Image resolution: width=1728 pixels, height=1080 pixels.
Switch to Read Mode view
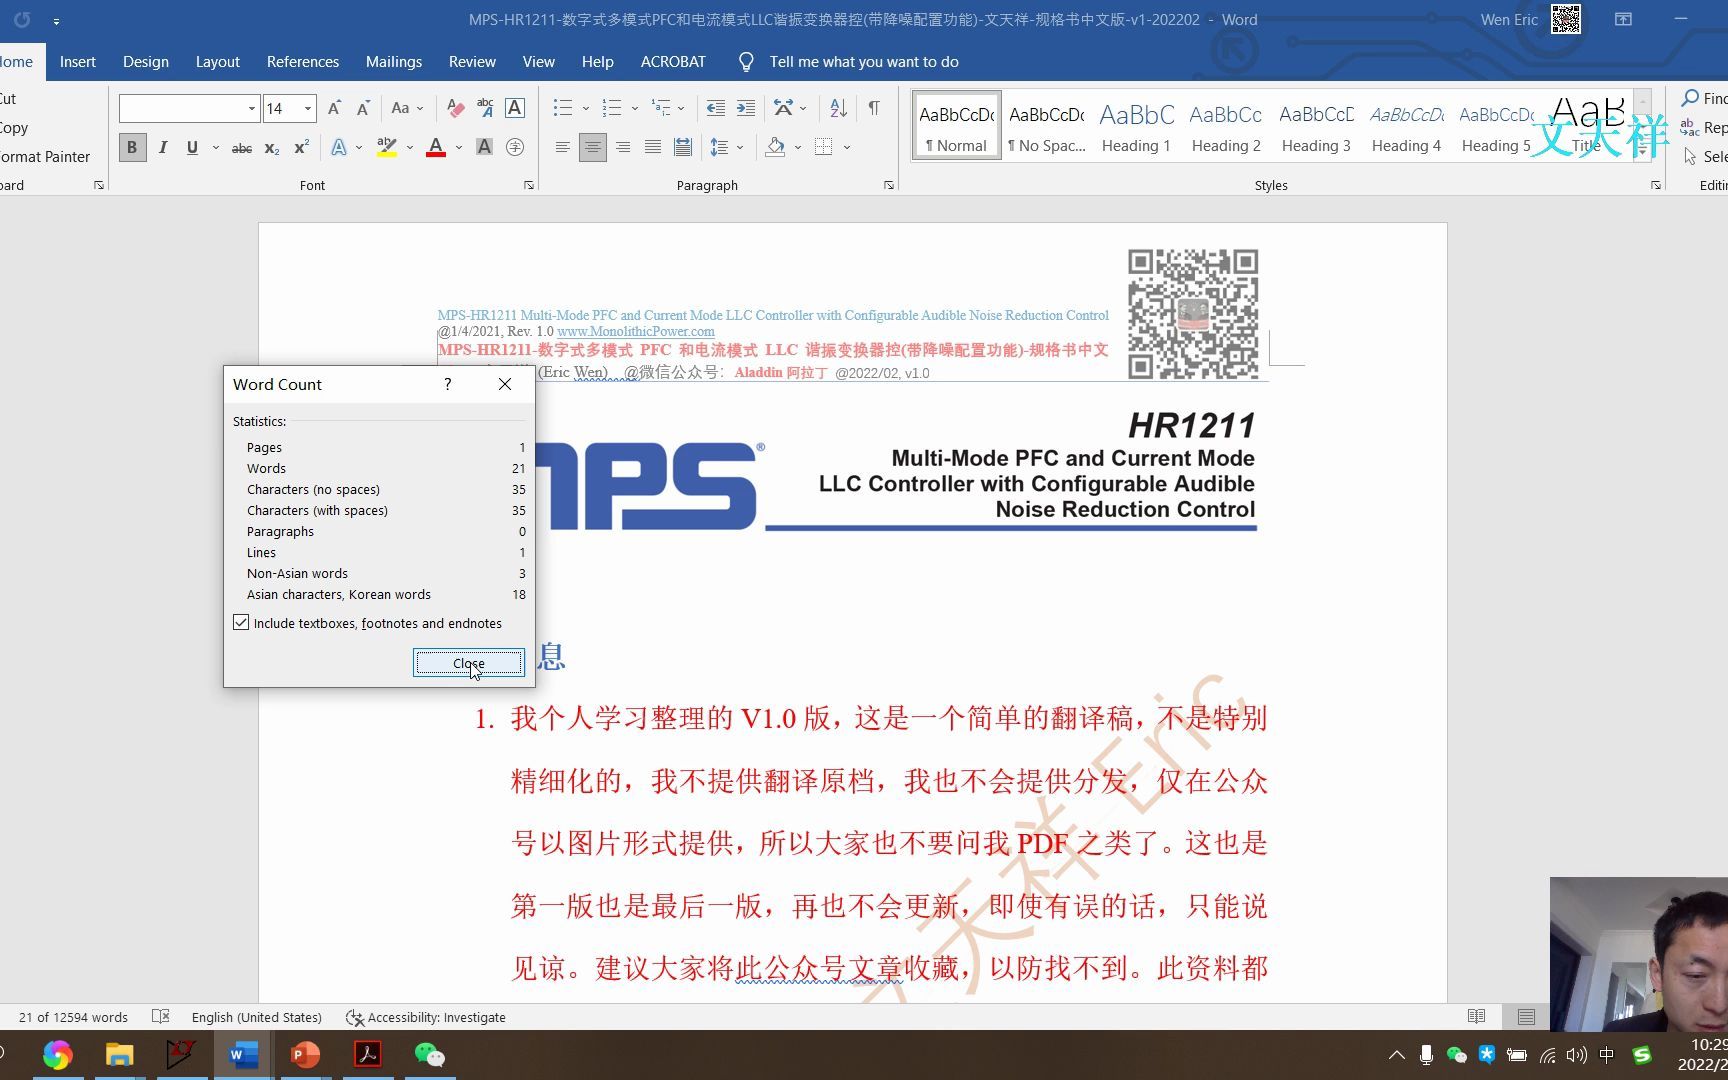coord(1476,1016)
